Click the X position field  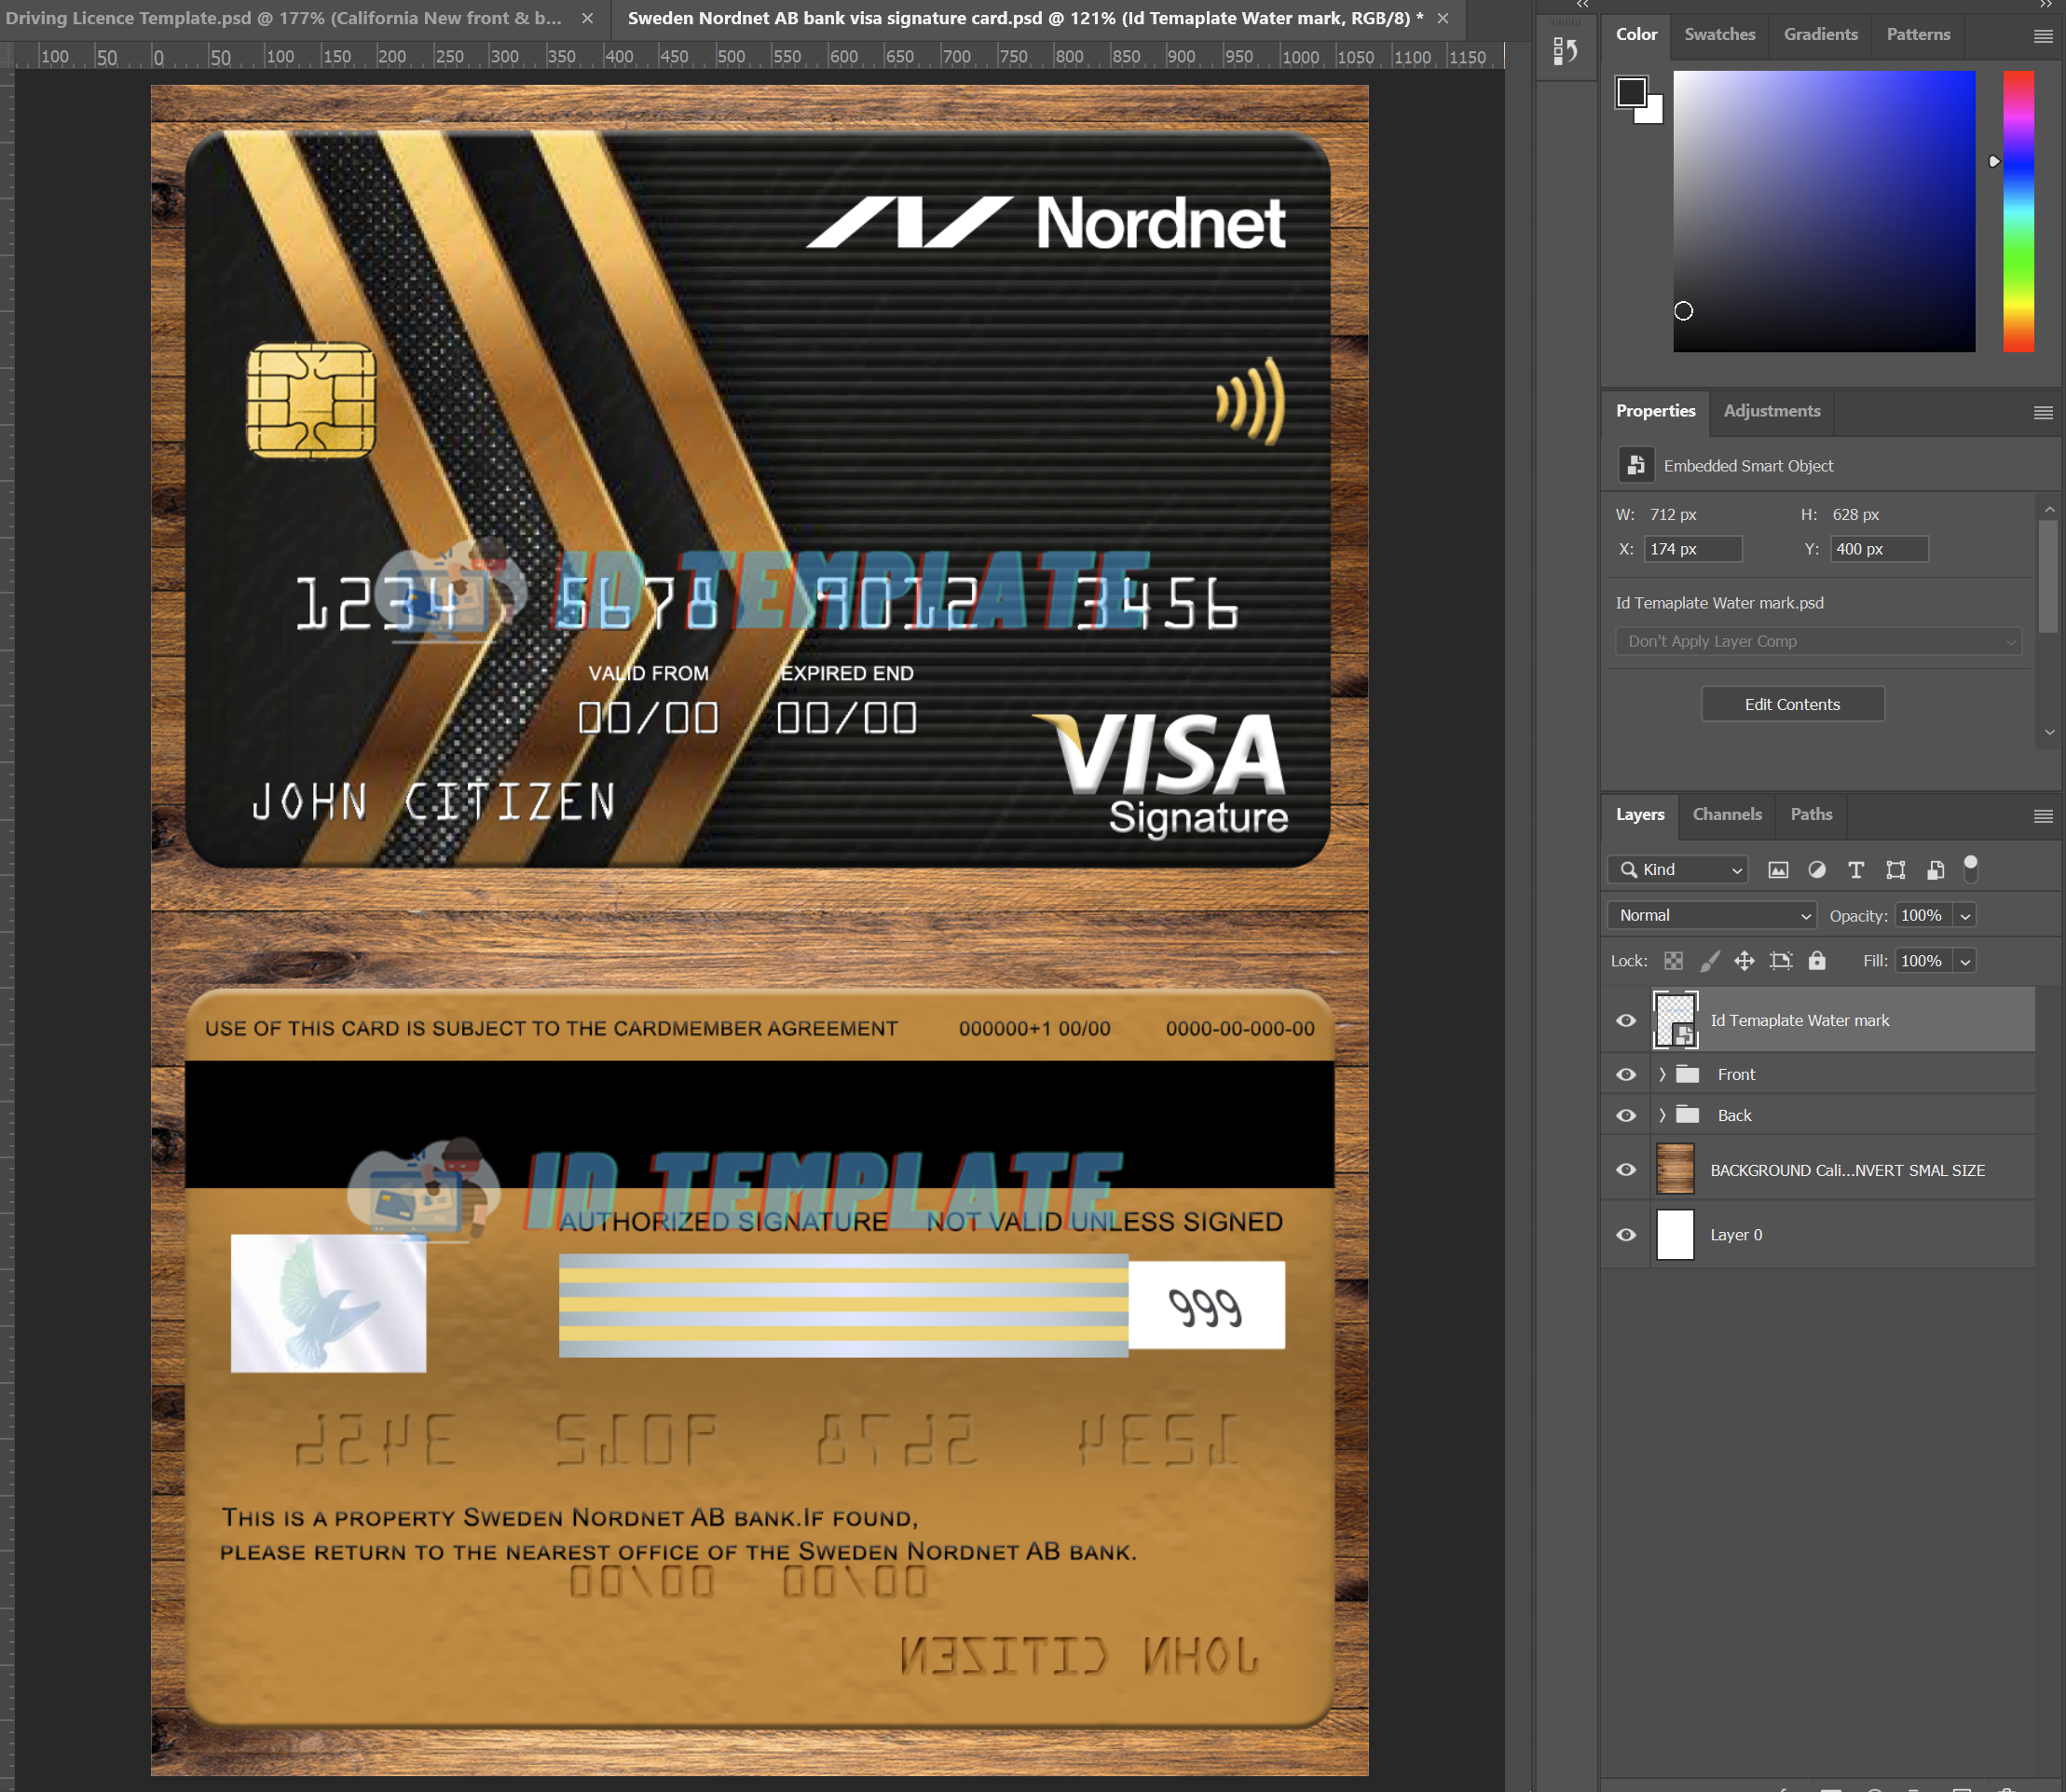1693,549
